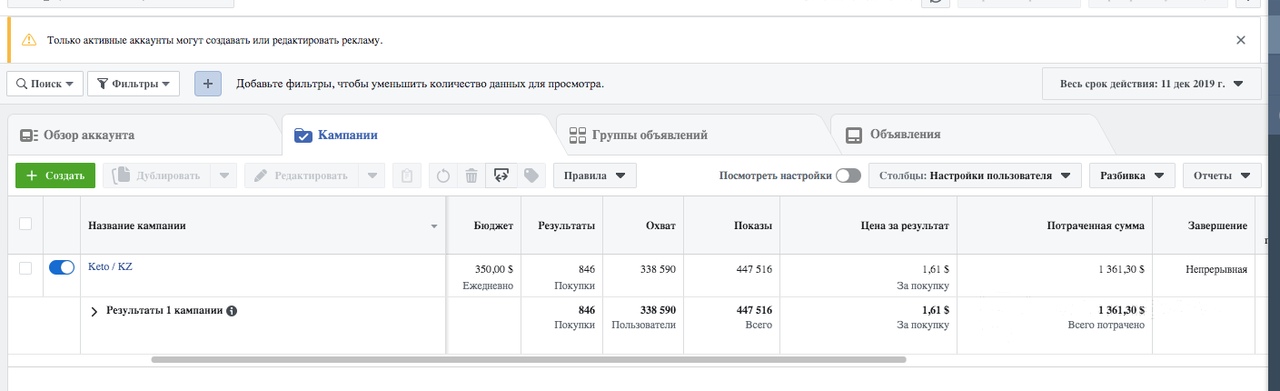
Task: Click Keto / KZ row 1,61 $ cost cell
Action: click(x=868, y=276)
